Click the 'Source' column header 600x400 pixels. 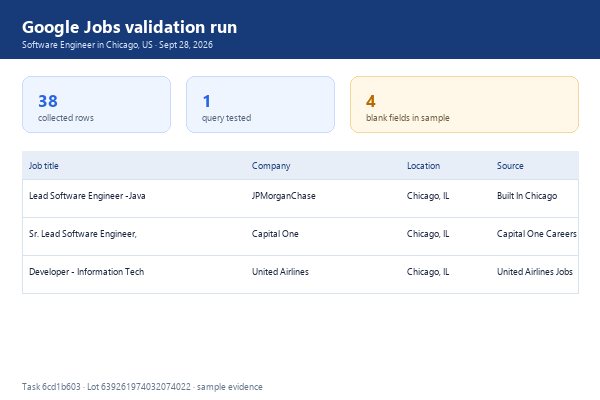click(x=510, y=166)
